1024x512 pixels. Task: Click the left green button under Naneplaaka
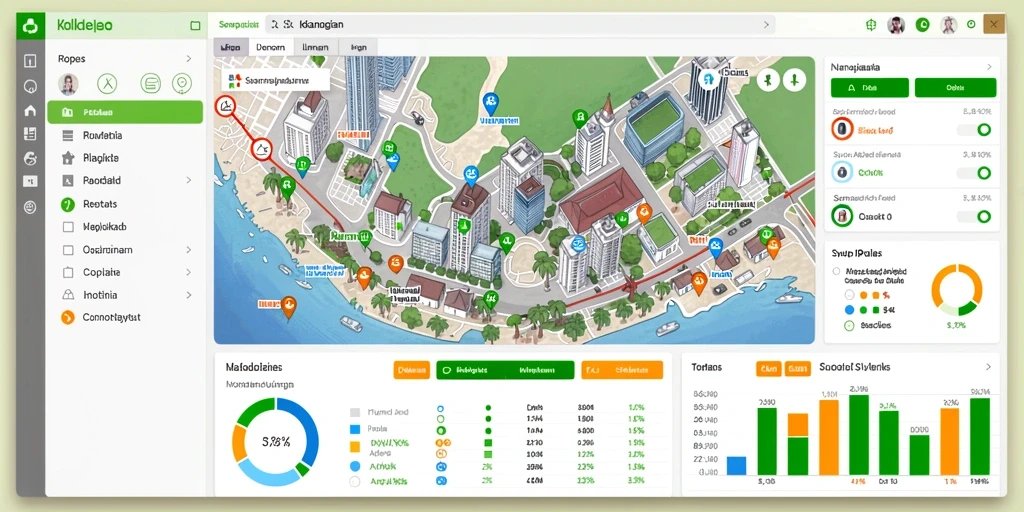click(x=869, y=88)
